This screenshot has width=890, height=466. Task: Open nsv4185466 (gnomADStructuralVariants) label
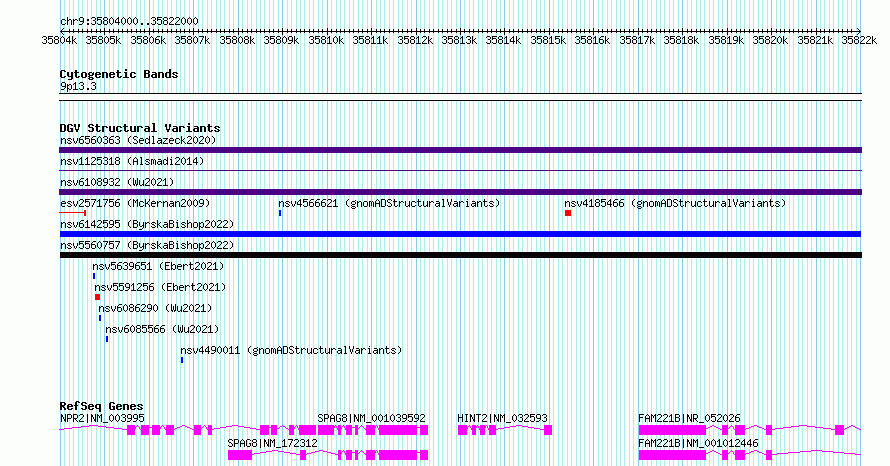pos(675,203)
